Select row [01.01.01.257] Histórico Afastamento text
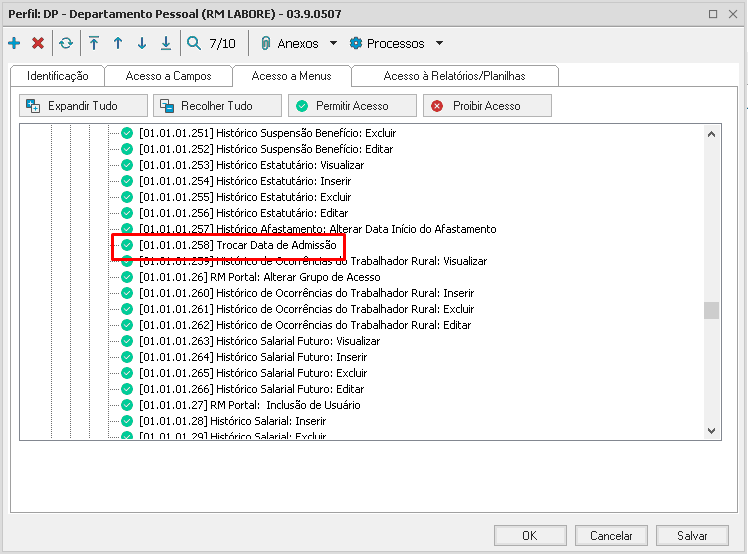This screenshot has height=555, width=748. (318, 229)
